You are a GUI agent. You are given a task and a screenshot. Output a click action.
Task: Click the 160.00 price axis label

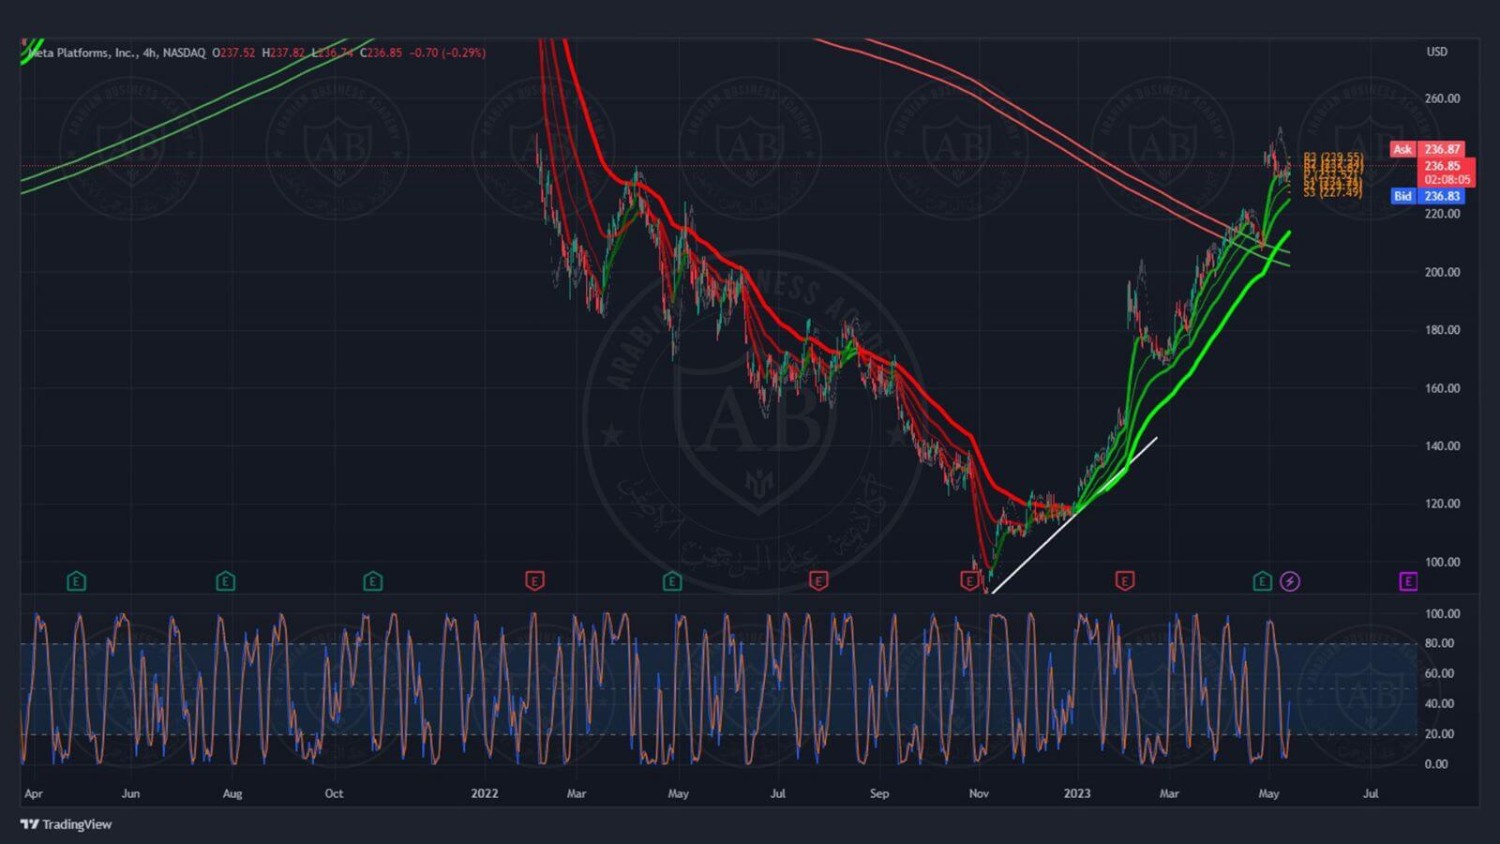(x=1442, y=388)
